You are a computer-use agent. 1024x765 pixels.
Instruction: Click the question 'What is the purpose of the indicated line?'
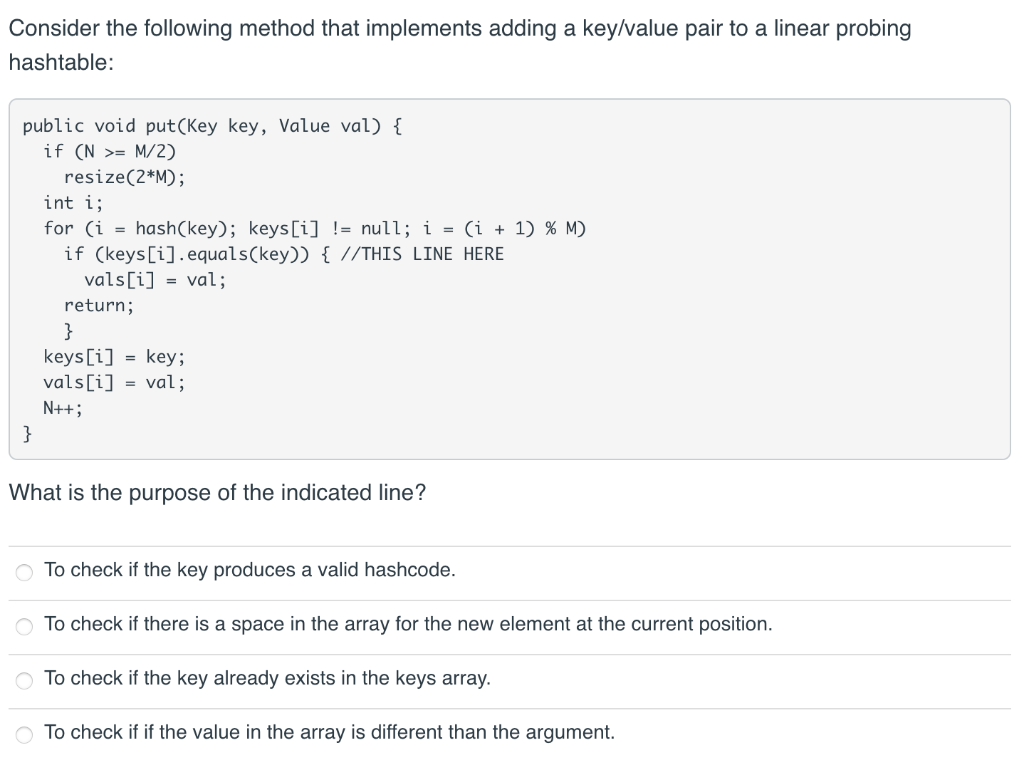click(x=217, y=492)
